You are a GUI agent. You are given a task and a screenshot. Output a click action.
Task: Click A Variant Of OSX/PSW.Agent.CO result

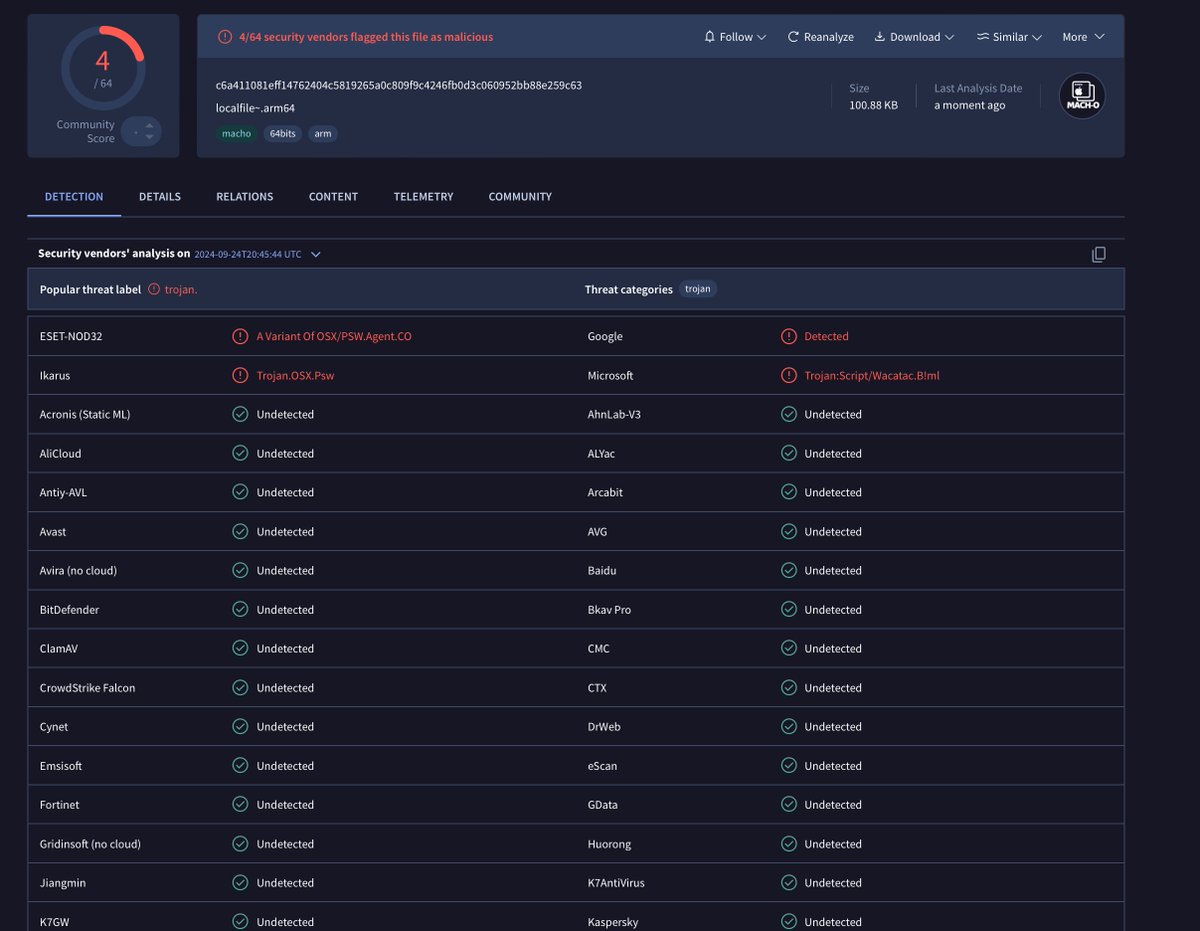(334, 336)
